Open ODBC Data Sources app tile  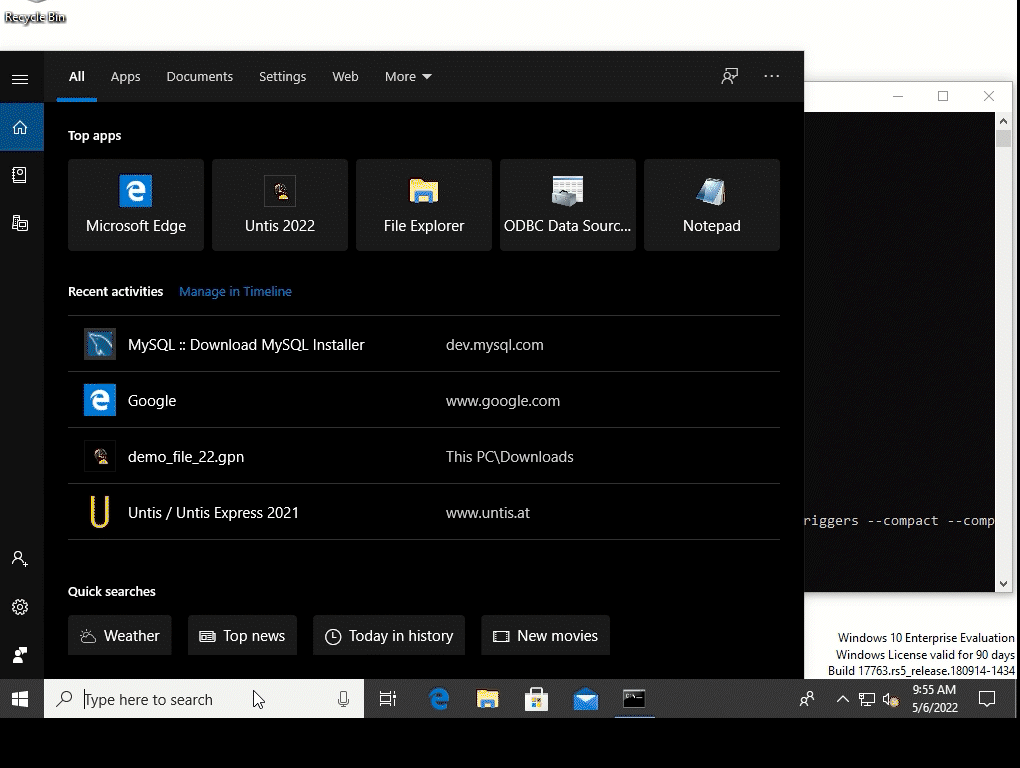[x=567, y=205]
